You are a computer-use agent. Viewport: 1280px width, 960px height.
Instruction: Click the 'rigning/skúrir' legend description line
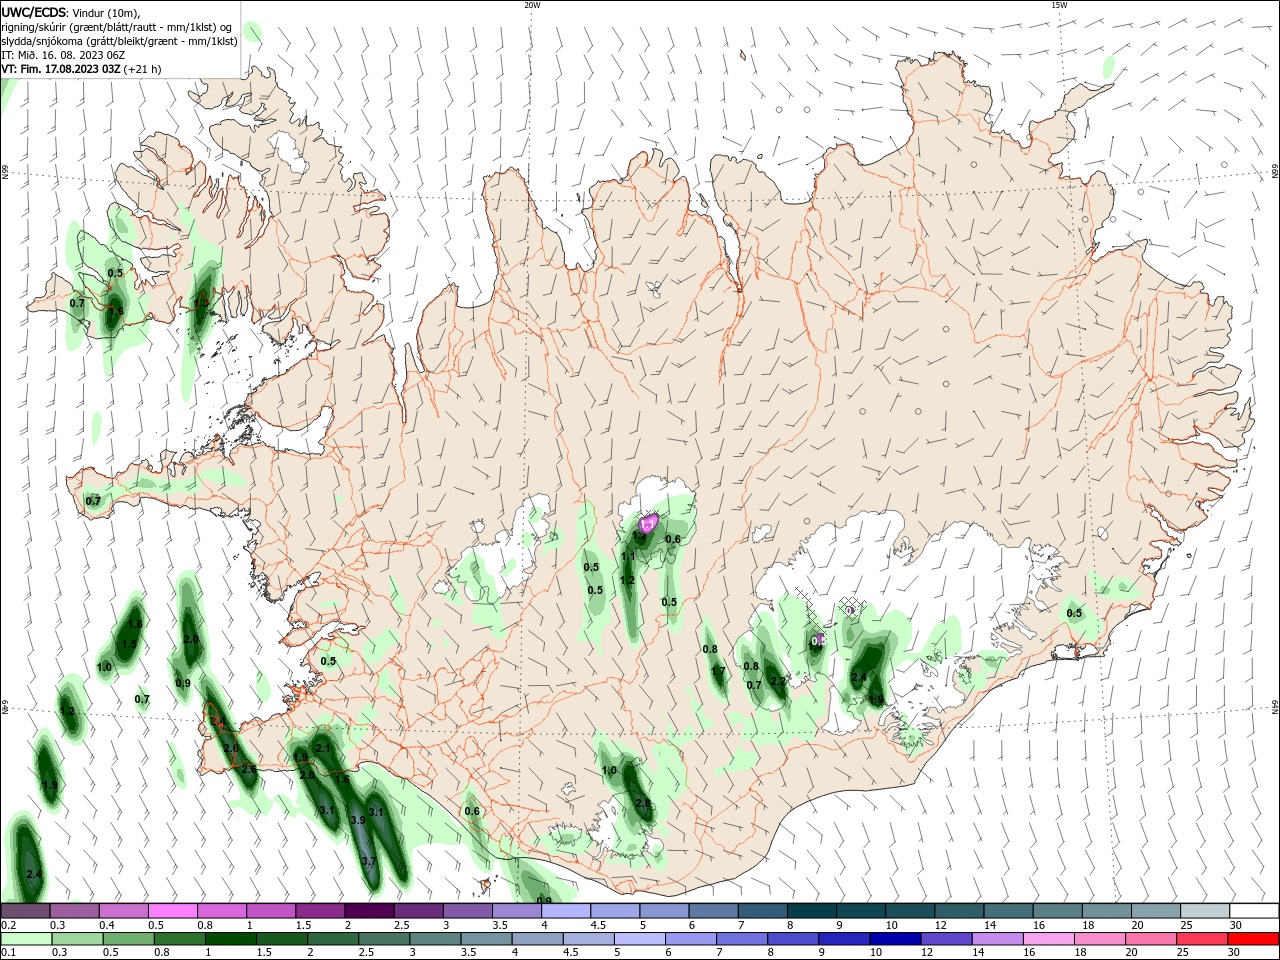117,27
